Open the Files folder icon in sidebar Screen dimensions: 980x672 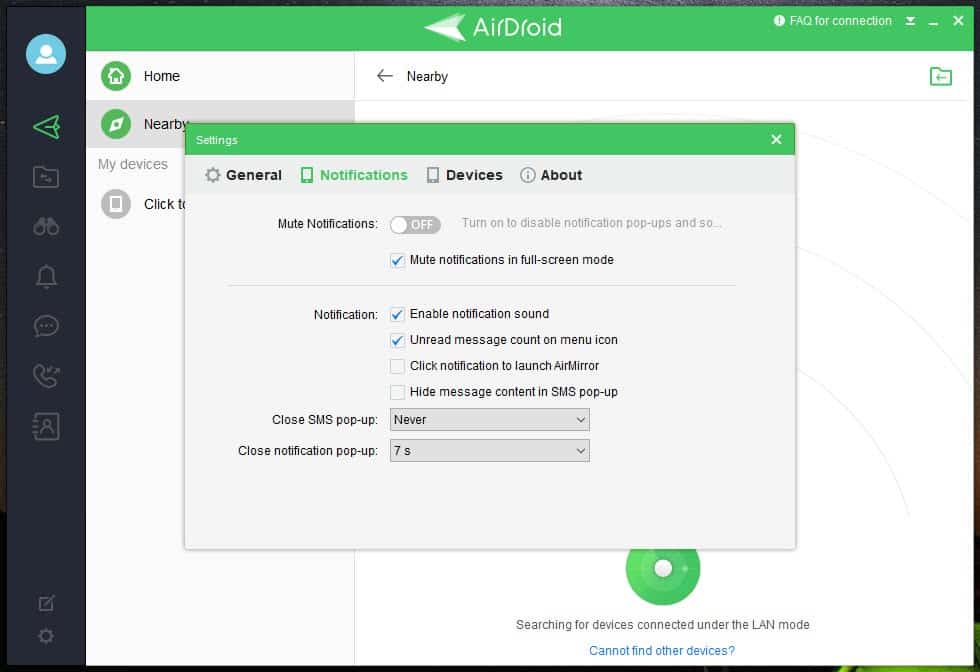point(46,177)
